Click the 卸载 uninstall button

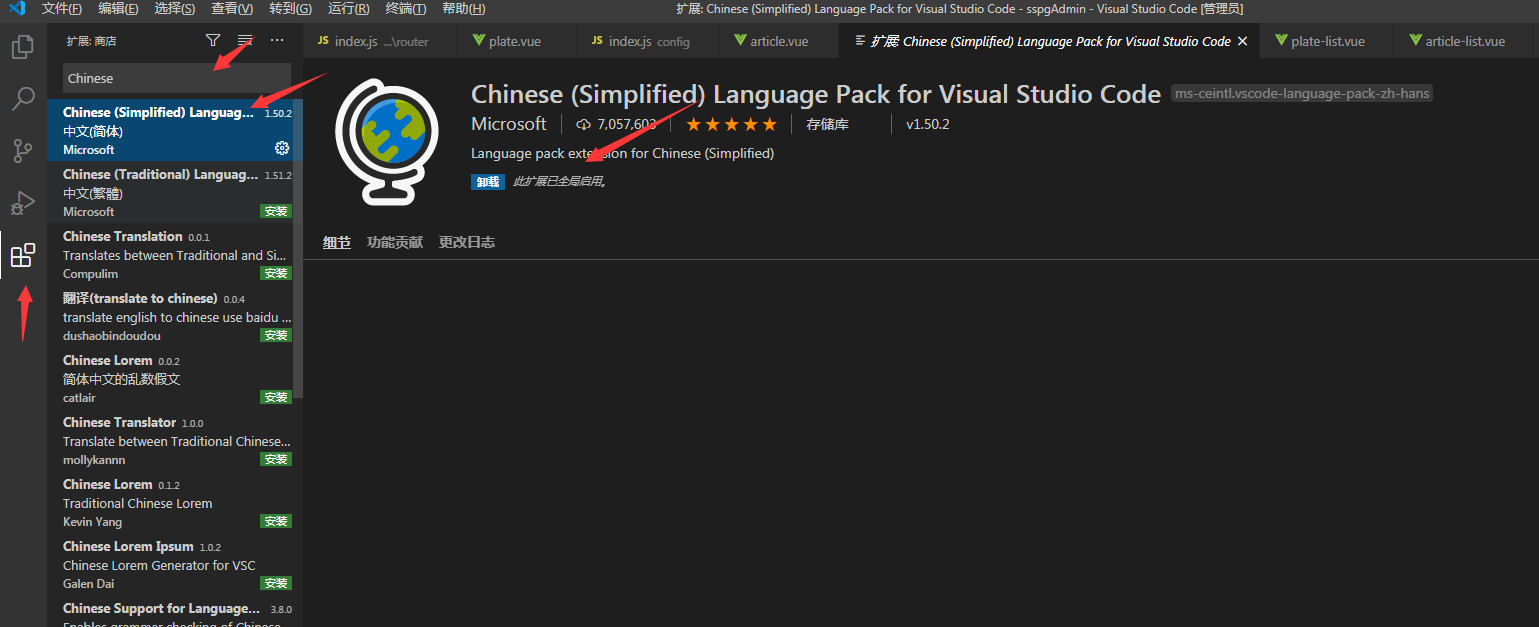(488, 182)
